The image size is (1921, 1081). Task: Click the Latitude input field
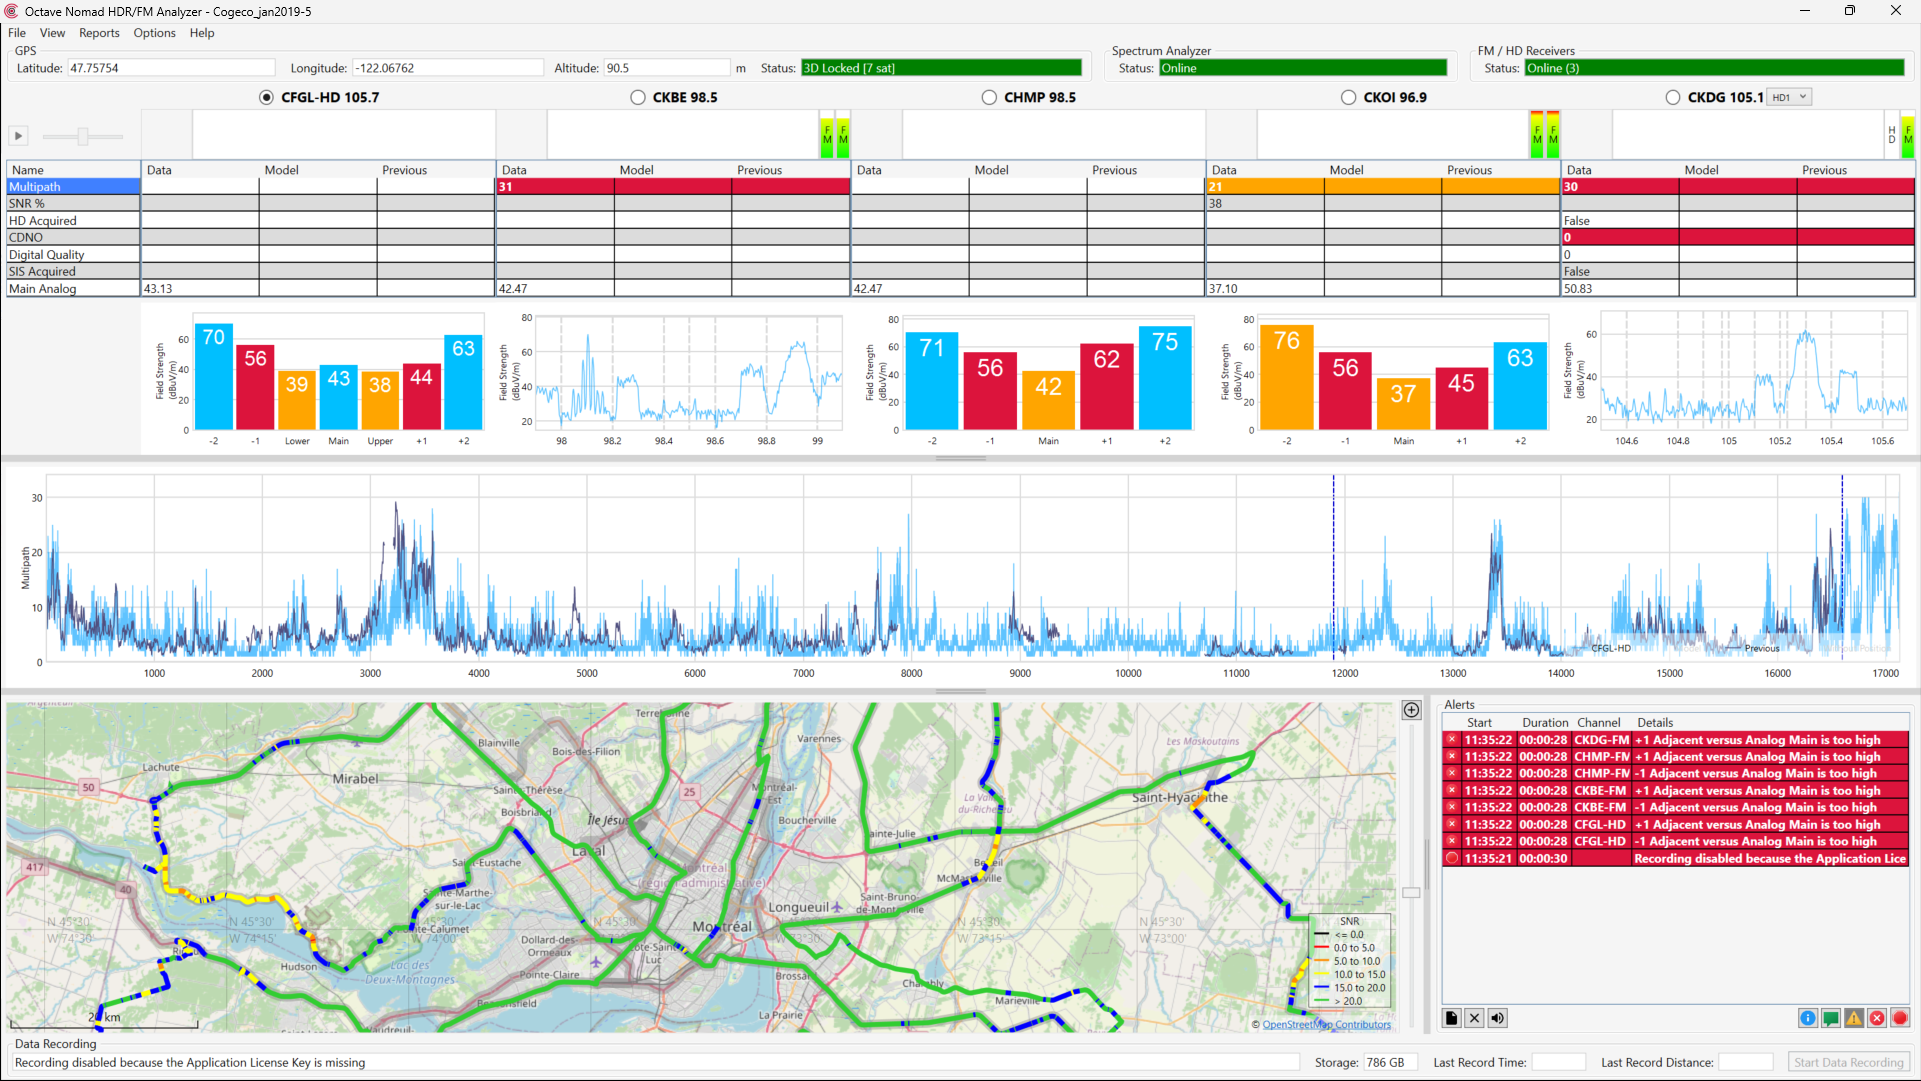coord(170,68)
